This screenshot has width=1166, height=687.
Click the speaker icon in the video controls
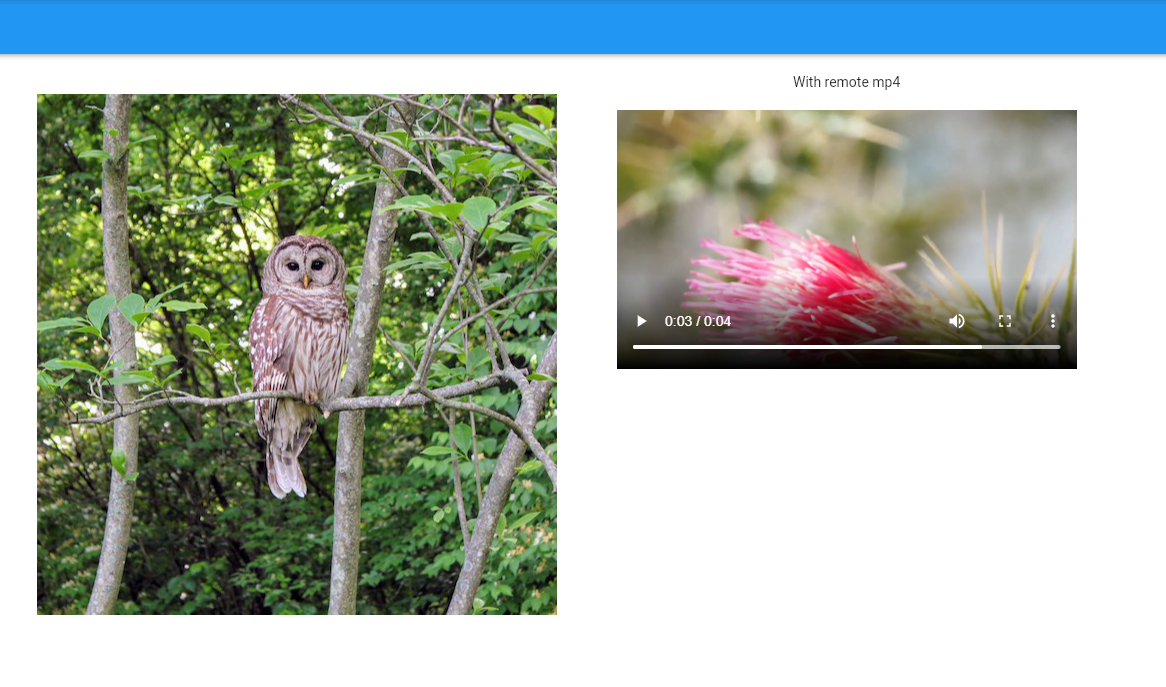pyautogui.click(x=956, y=321)
